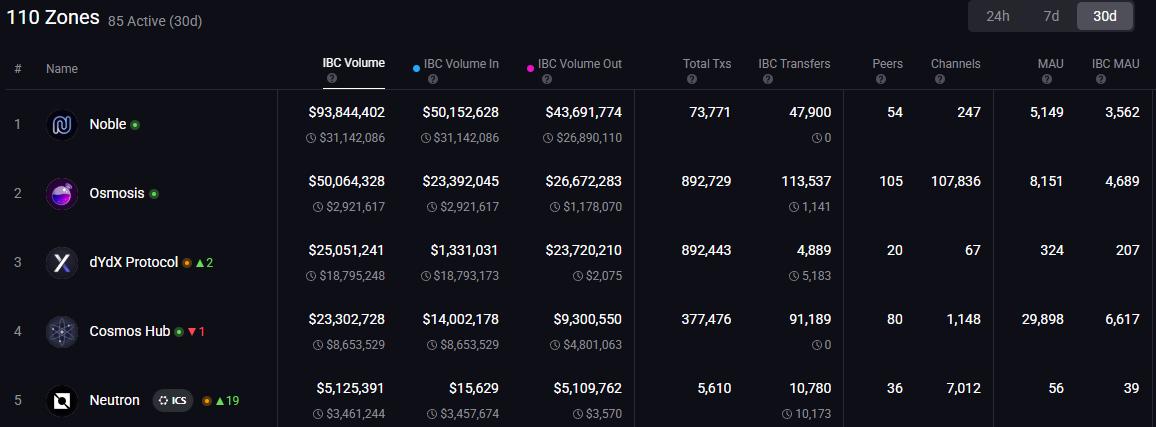Switch time period to 24h

pyautogui.click(x=997, y=16)
